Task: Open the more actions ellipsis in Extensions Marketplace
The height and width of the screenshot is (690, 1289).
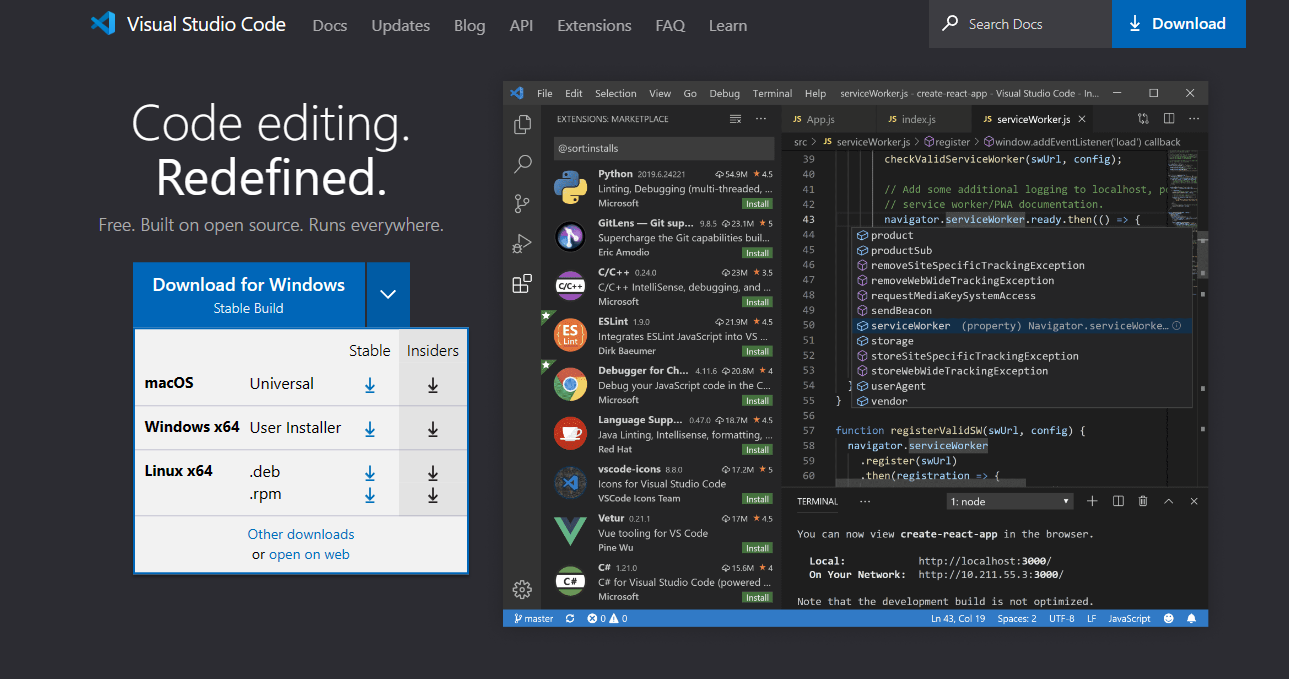Action: (x=761, y=119)
